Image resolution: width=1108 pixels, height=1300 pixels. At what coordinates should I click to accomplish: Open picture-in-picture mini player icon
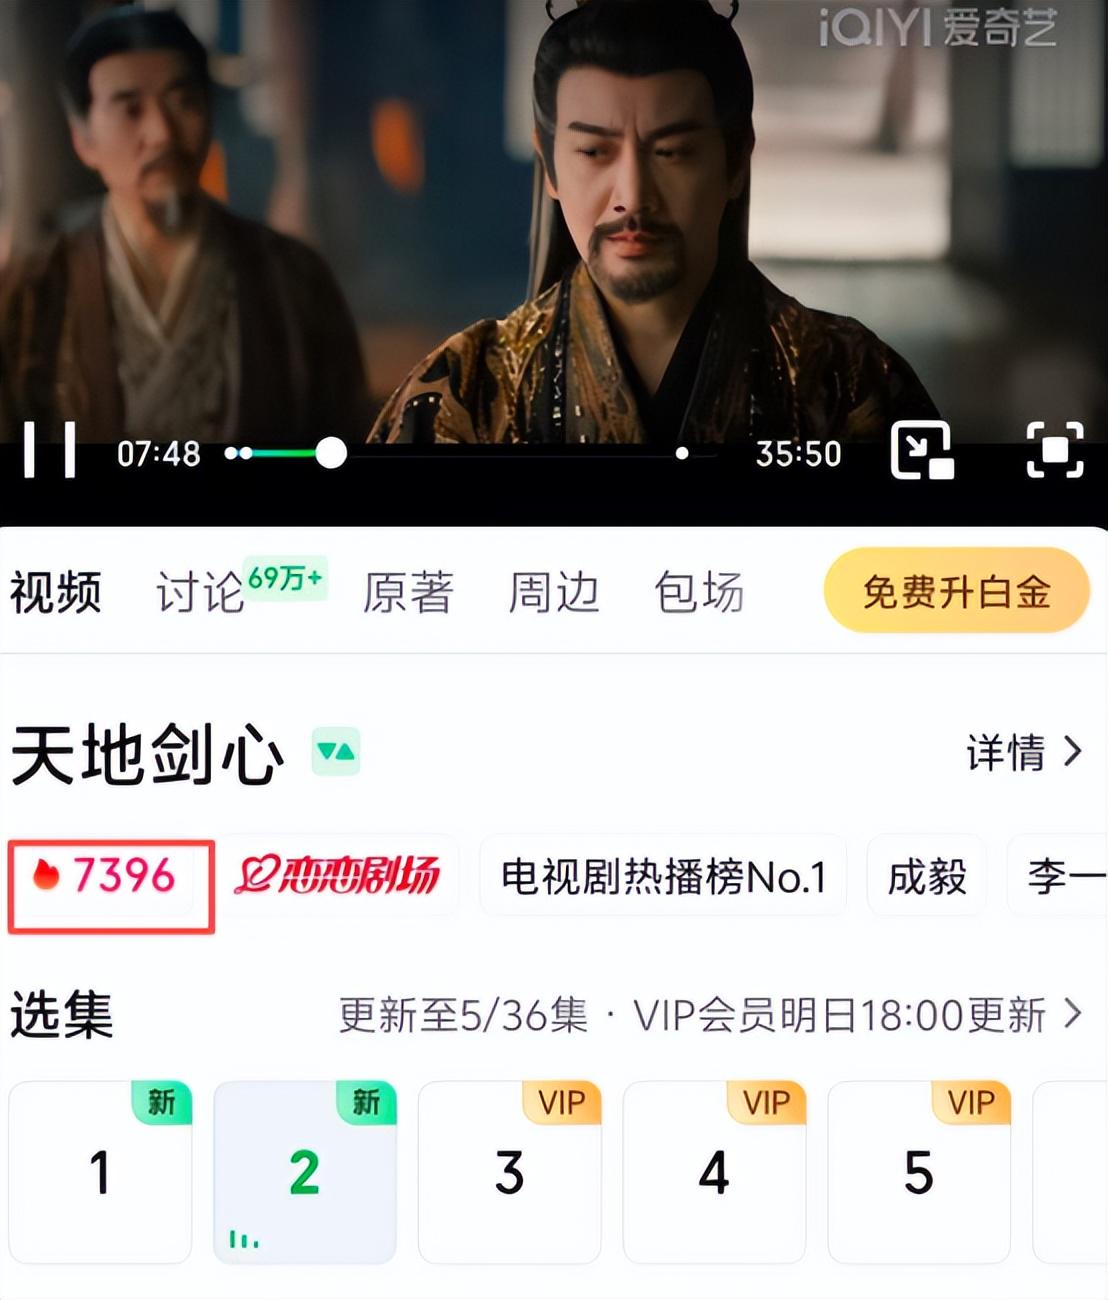click(x=922, y=451)
